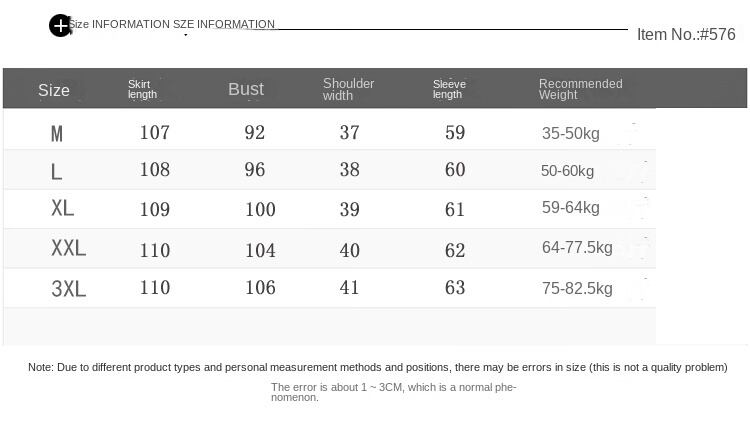Click the Item No.:#576 label

coord(686,35)
